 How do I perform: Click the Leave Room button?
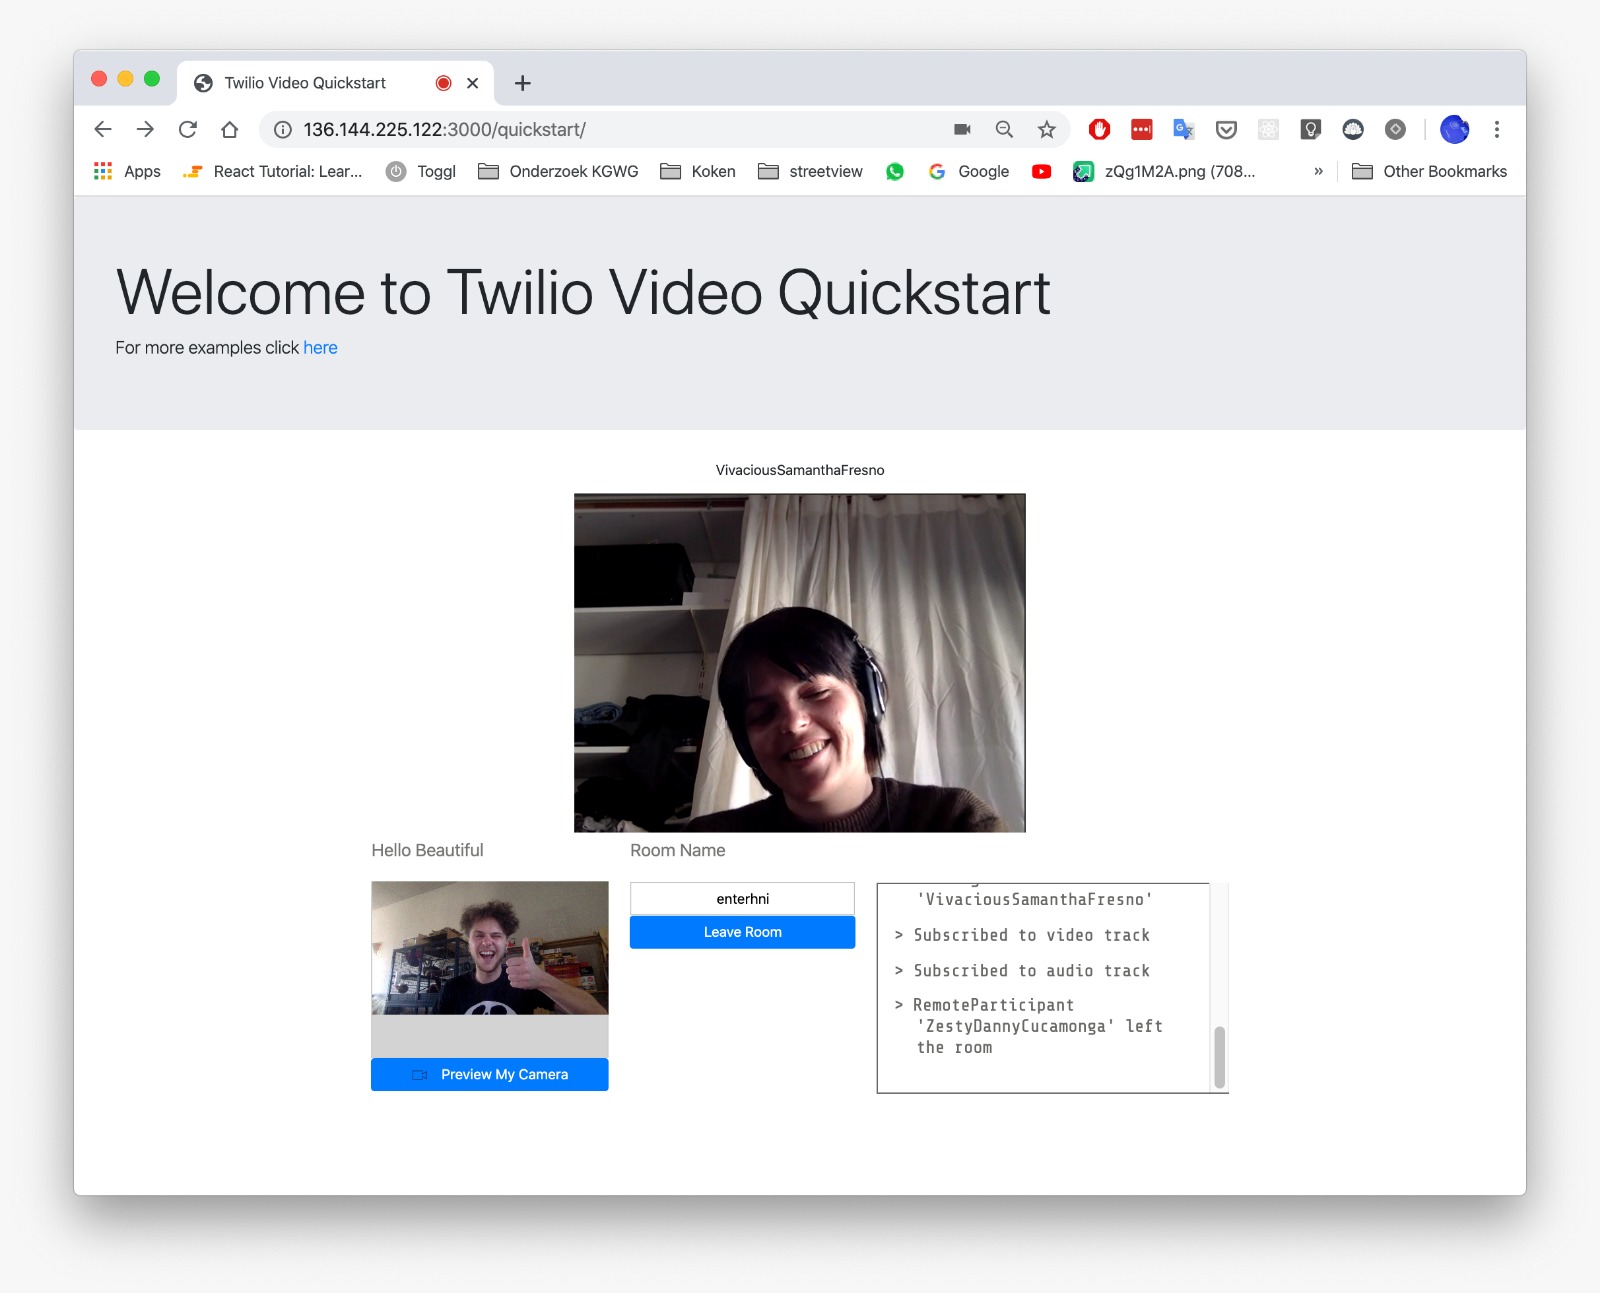(x=742, y=932)
